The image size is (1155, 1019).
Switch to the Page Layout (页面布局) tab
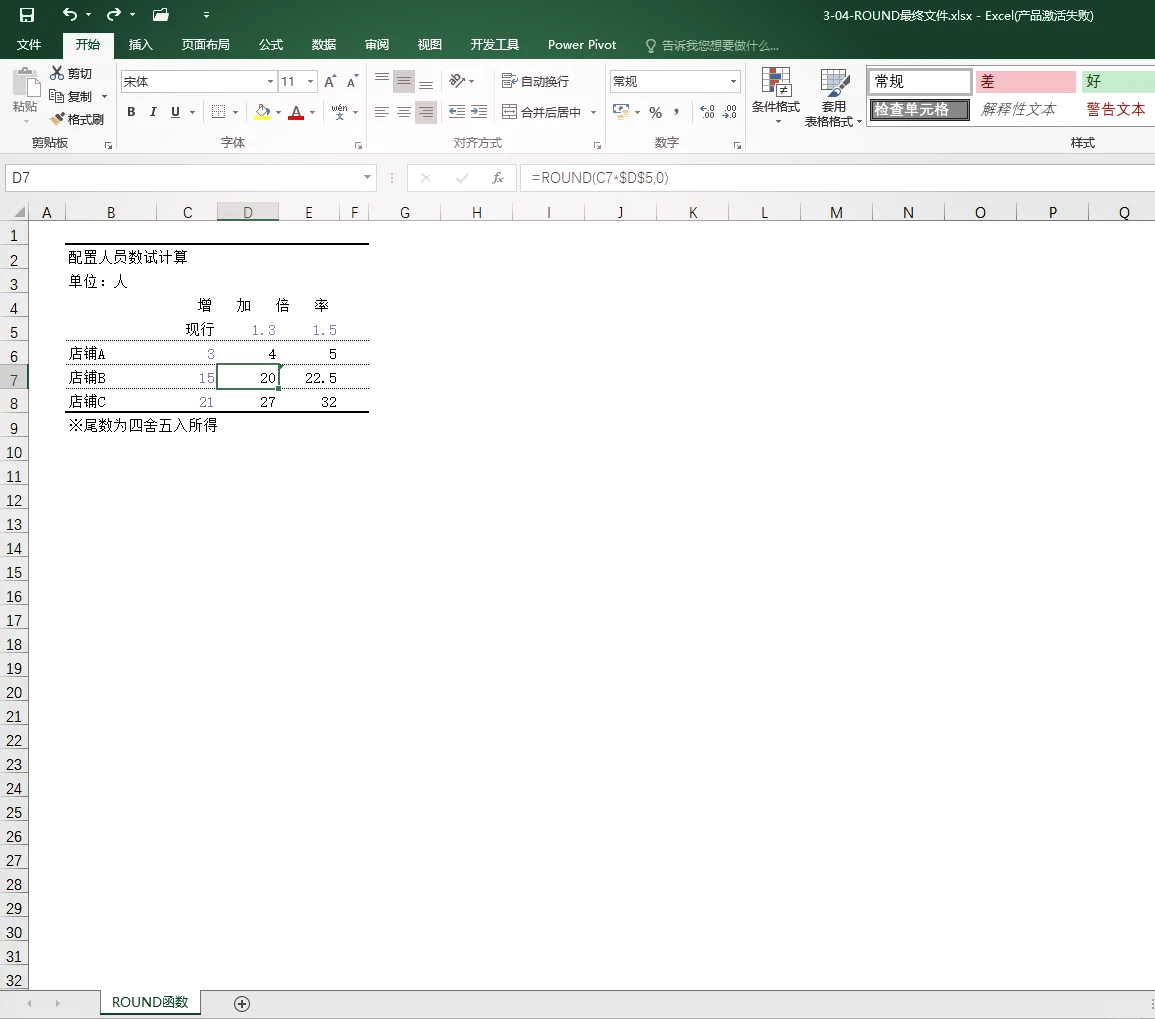(206, 45)
